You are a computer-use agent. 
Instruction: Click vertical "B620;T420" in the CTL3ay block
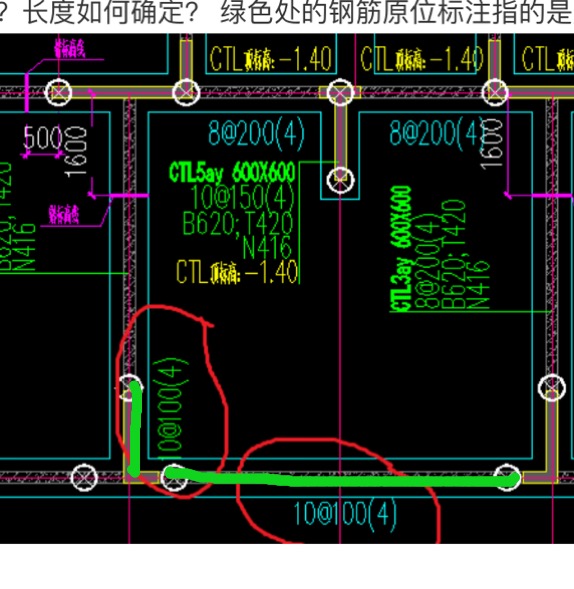pyautogui.click(x=453, y=254)
